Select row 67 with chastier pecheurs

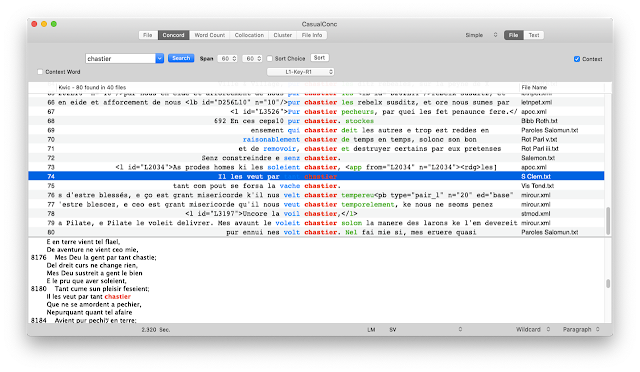pos(316,112)
